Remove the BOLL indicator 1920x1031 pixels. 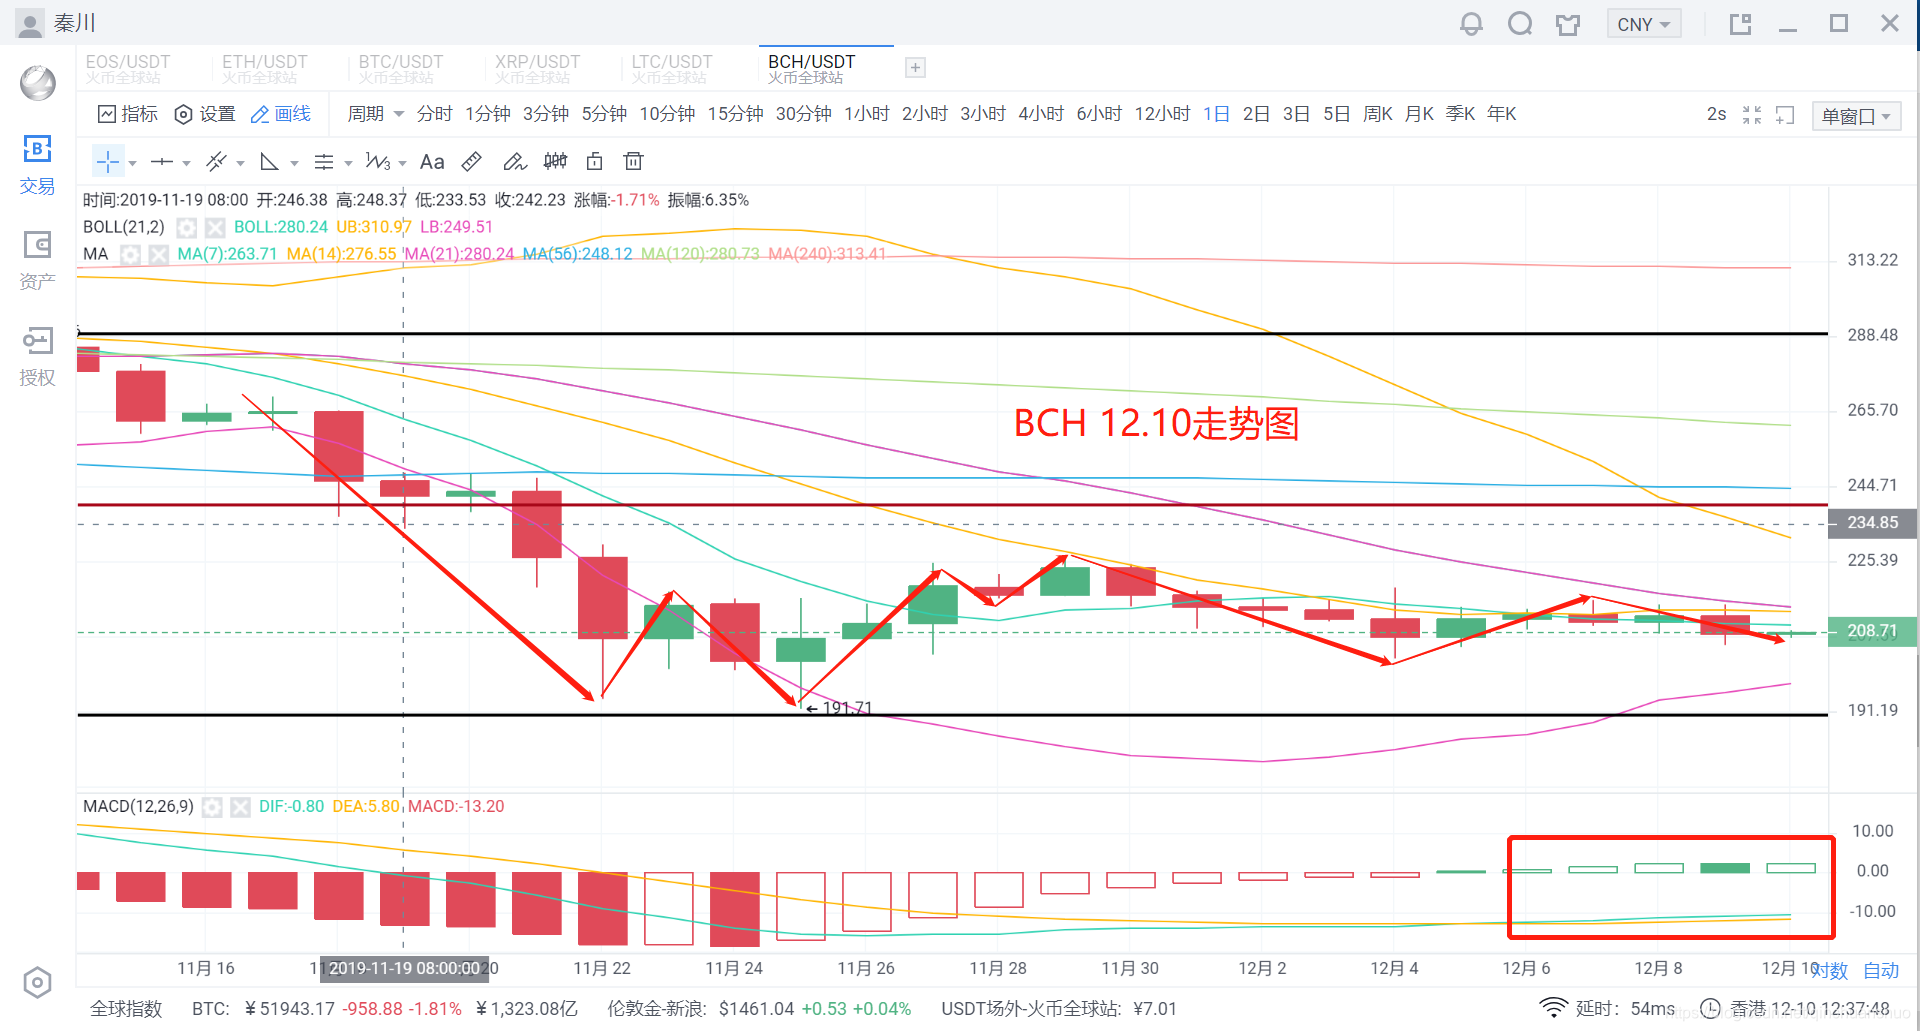coord(215,227)
